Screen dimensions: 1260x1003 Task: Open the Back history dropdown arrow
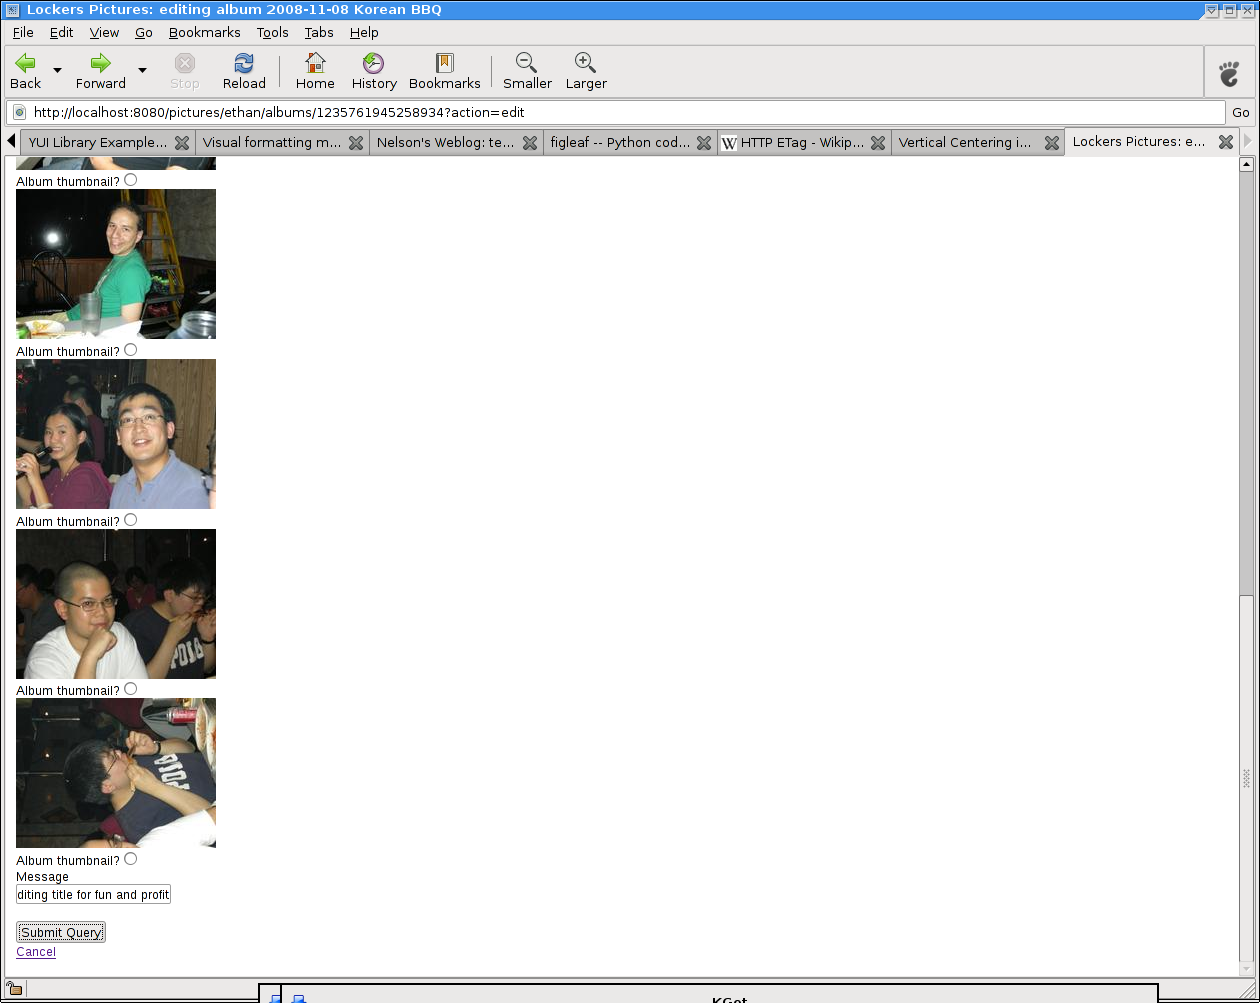click(x=57, y=70)
